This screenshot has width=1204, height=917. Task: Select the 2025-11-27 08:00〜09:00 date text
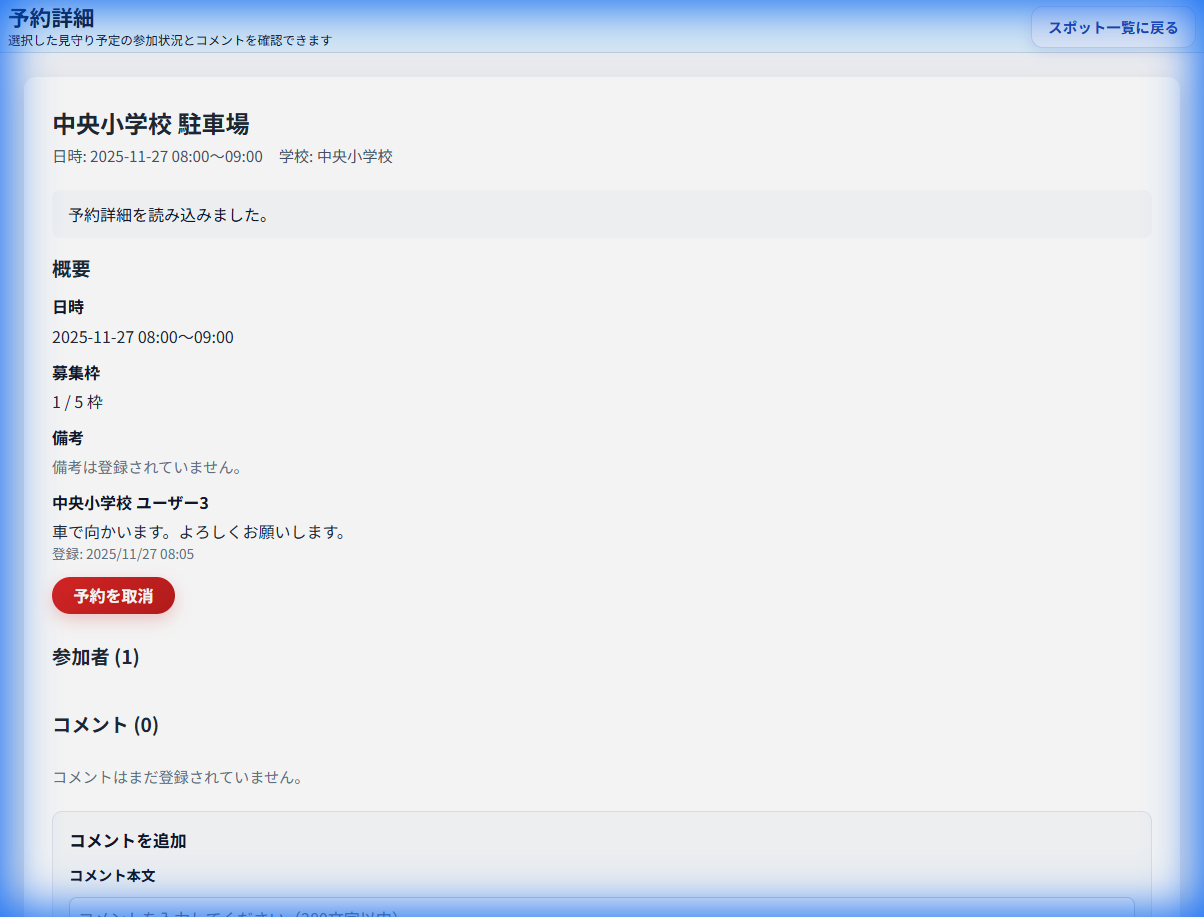click(142, 337)
